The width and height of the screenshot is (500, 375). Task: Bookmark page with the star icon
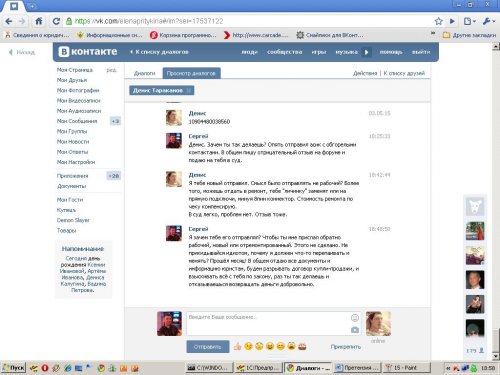click(439, 21)
